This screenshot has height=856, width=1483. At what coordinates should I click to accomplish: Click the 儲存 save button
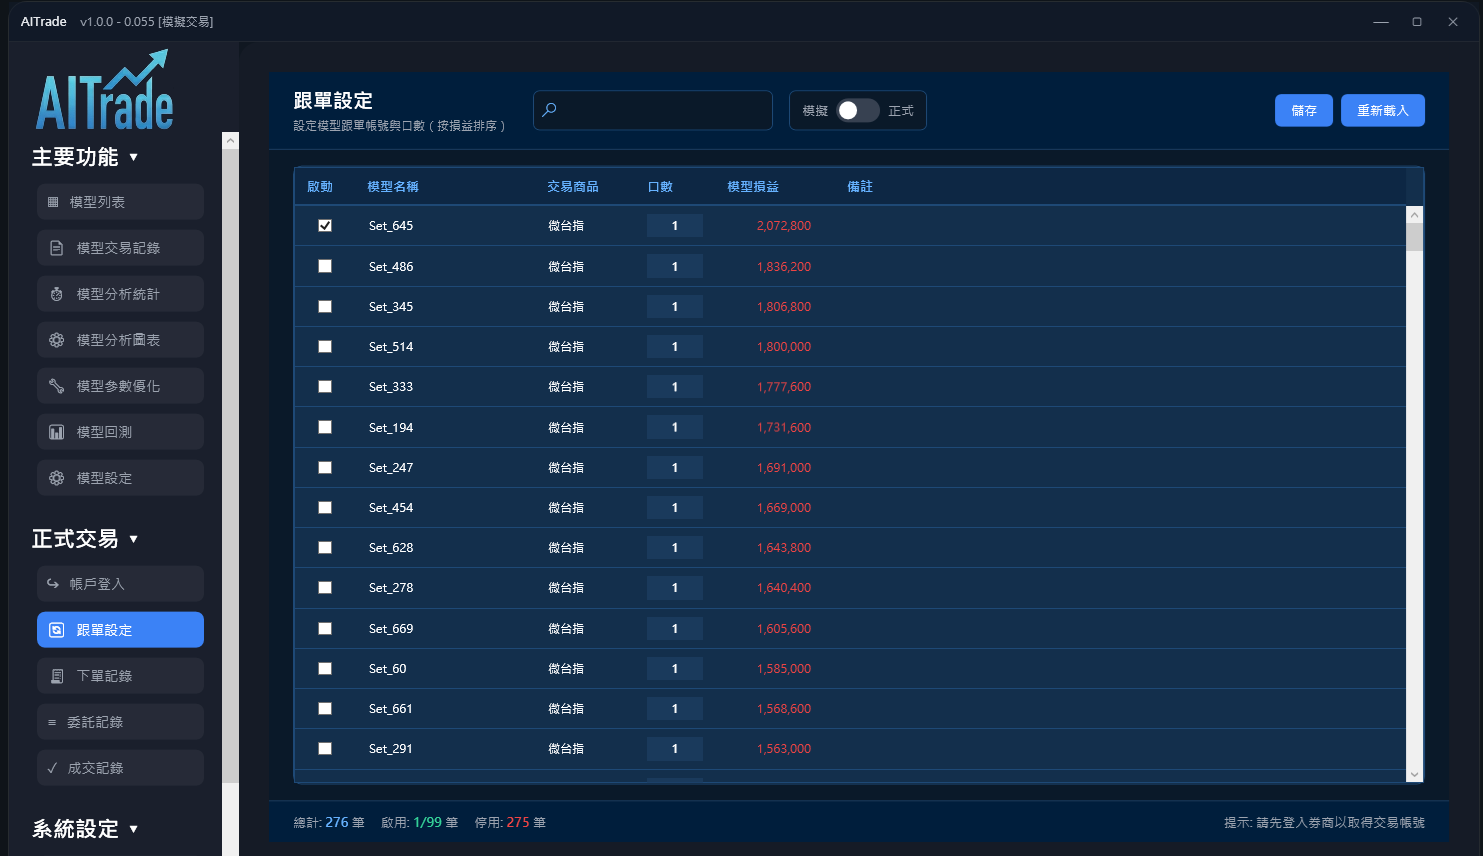pyautogui.click(x=1303, y=111)
